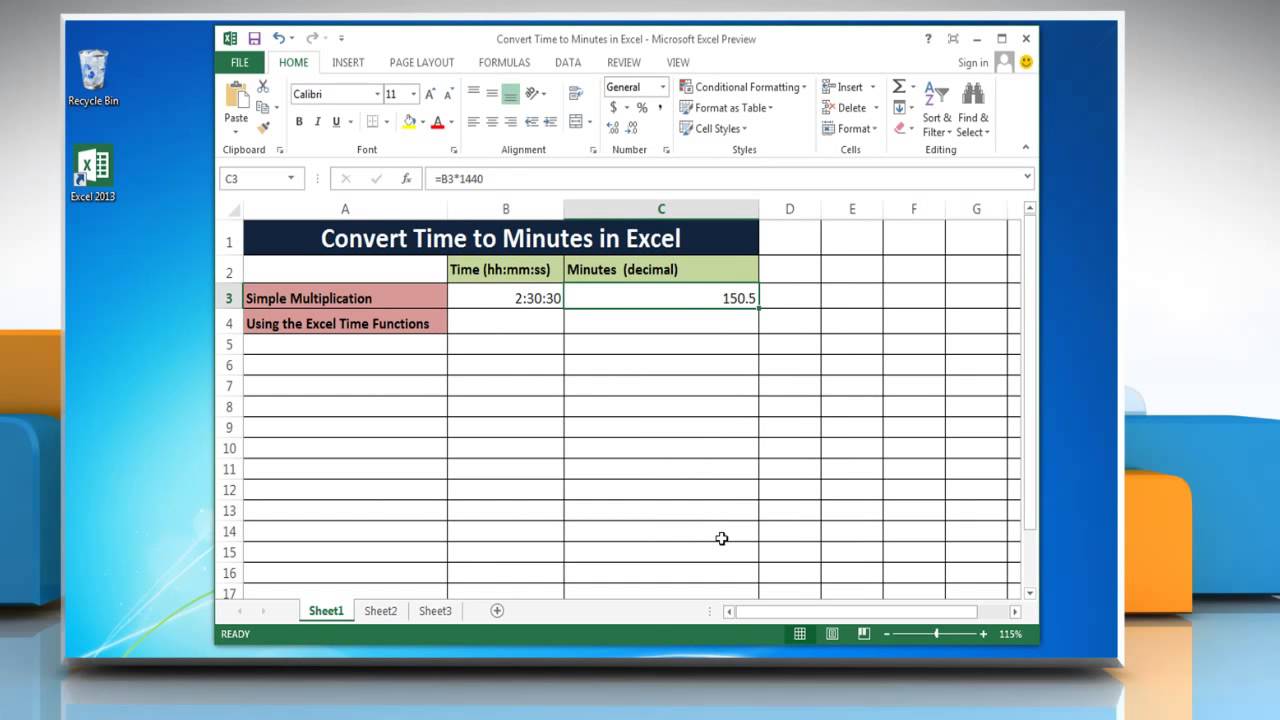This screenshot has width=1280, height=720.
Task: Click the Clear eraser icon
Action: point(899,128)
